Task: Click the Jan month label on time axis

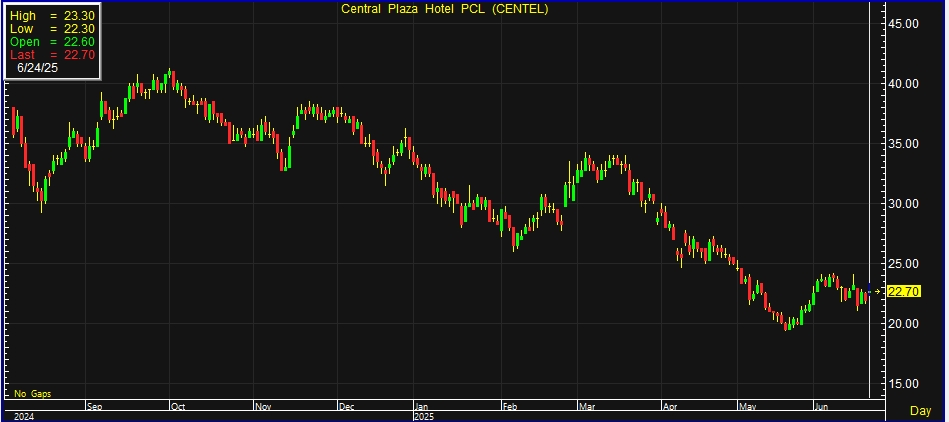Action: 421,406
